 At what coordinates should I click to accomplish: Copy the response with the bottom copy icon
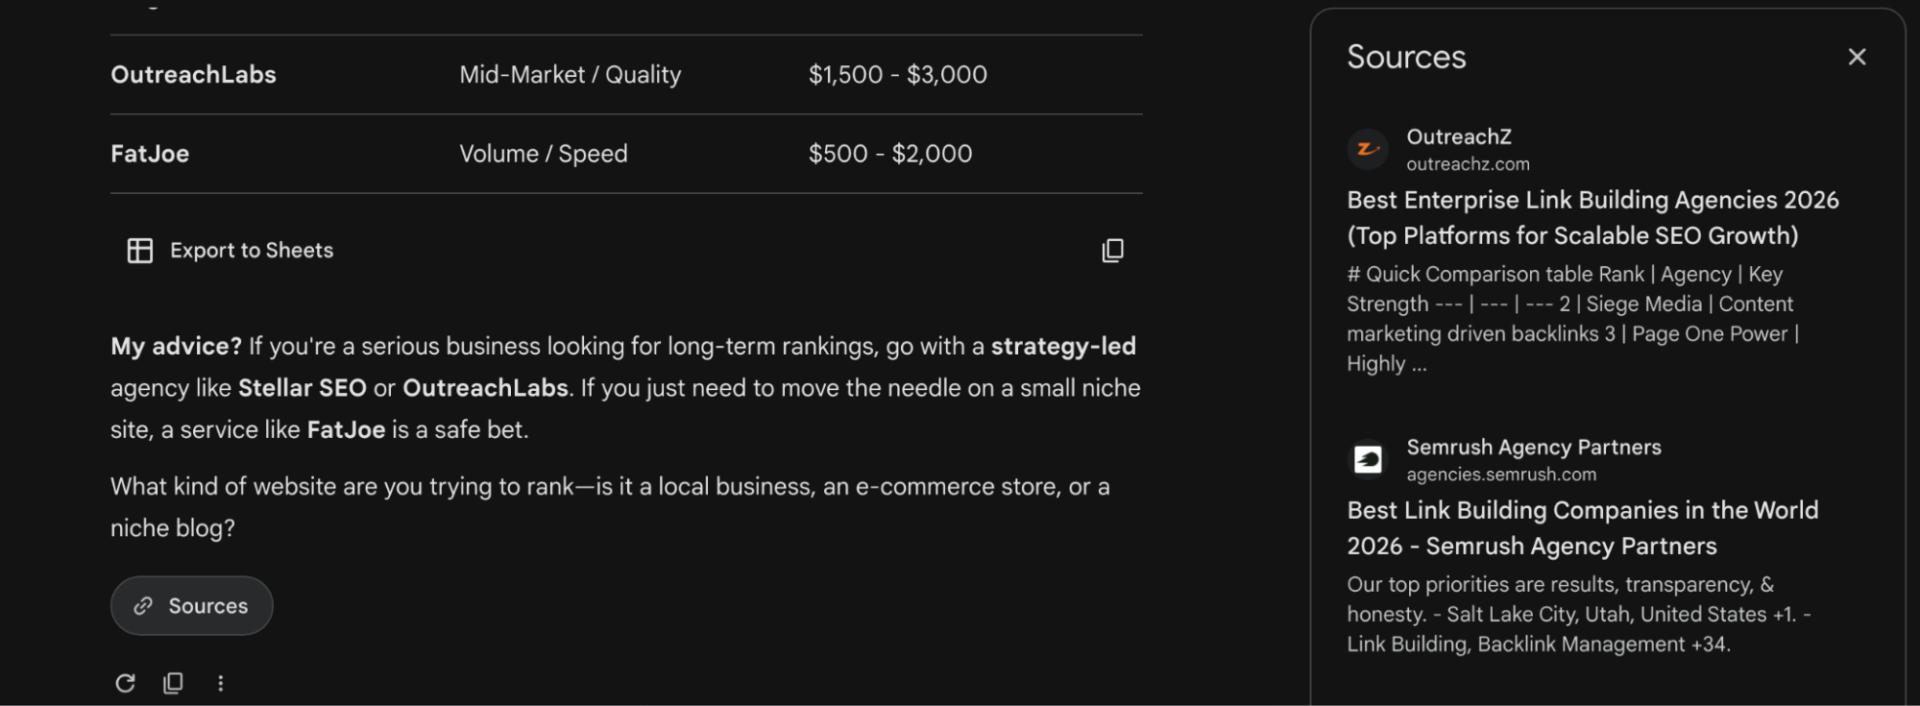click(x=173, y=683)
